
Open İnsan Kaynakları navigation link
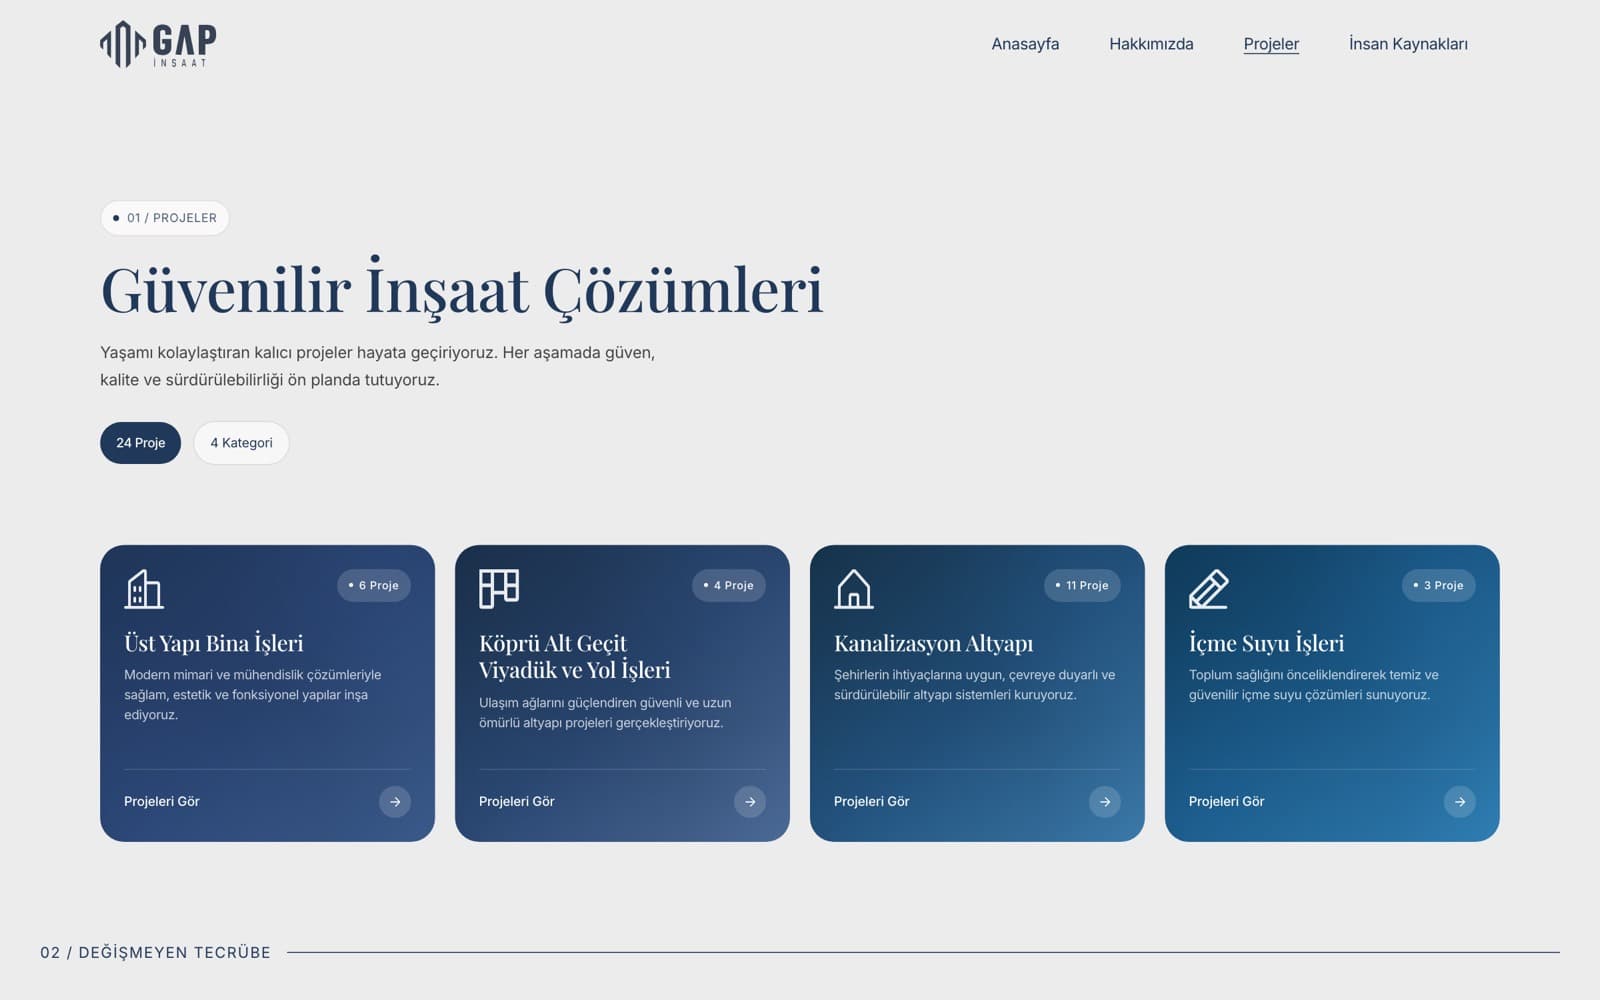coord(1408,44)
